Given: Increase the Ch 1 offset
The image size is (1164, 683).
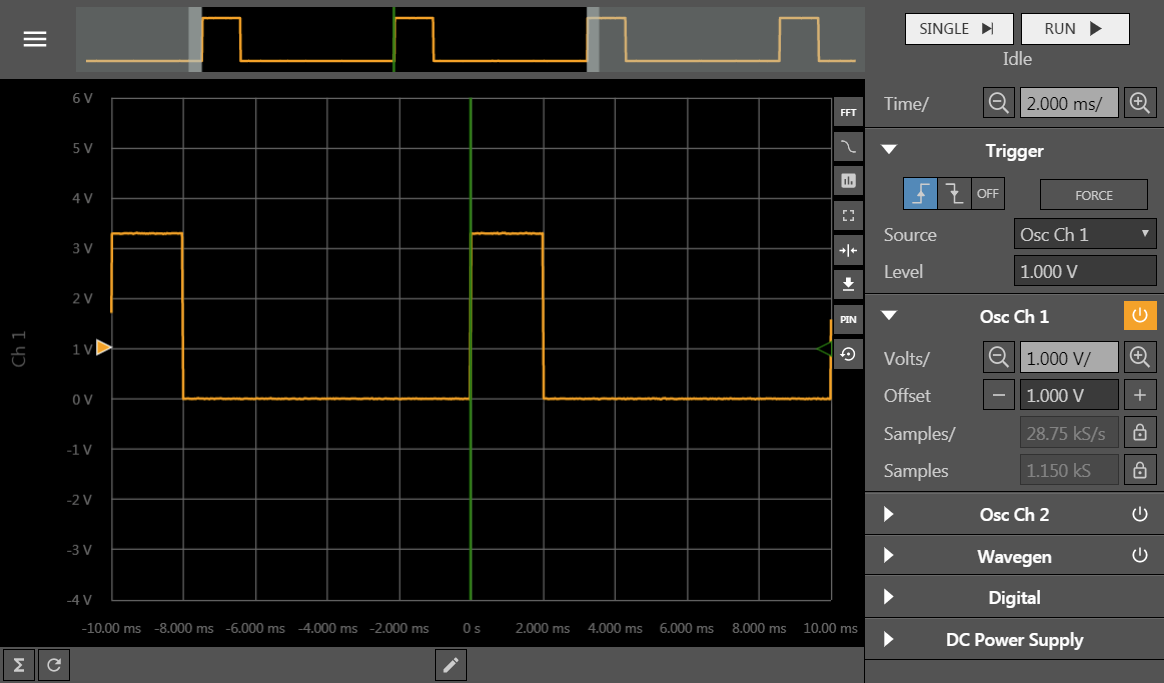Looking at the screenshot, I should (x=1140, y=395).
